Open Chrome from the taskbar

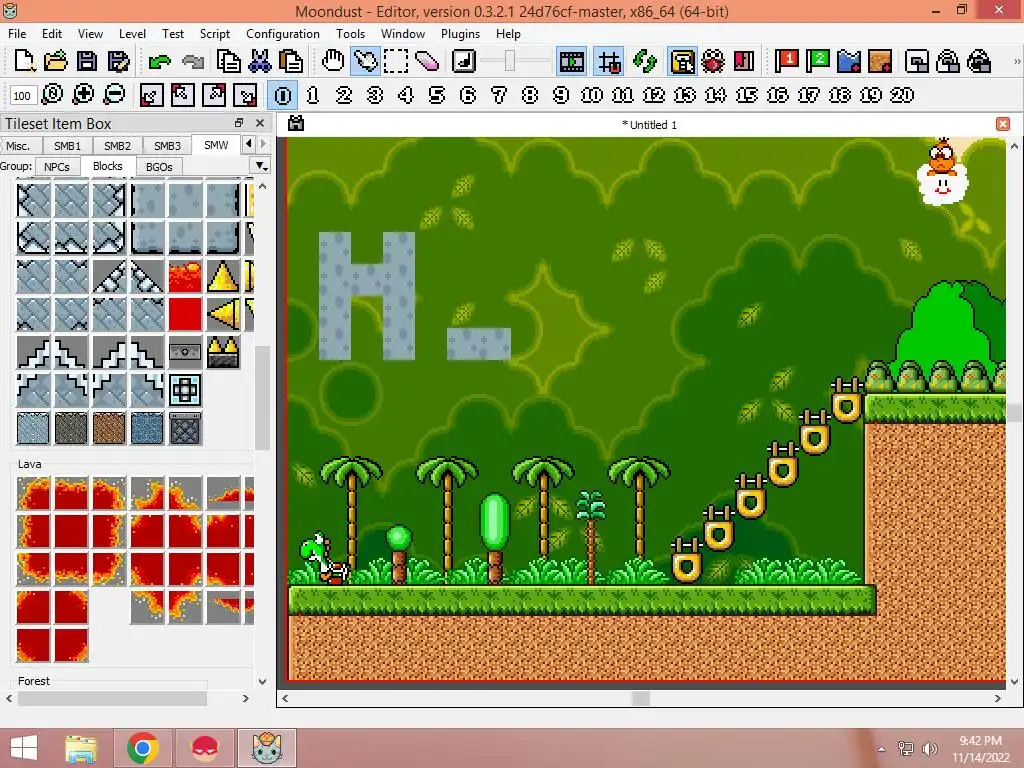[x=142, y=748]
